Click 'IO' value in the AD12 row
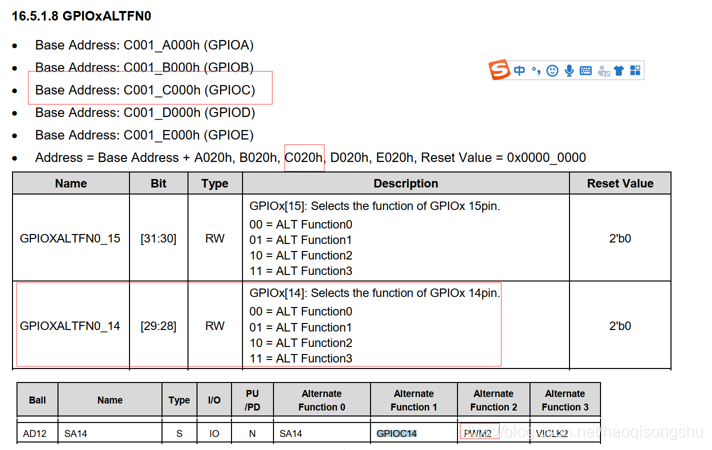712x450 pixels. point(214,434)
